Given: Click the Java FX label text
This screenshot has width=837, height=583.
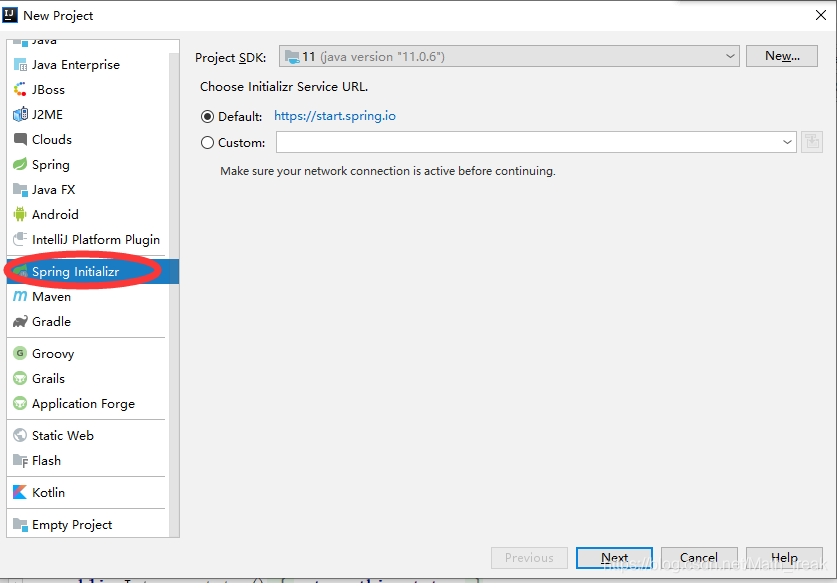Looking at the screenshot, I should click(53, 190).
